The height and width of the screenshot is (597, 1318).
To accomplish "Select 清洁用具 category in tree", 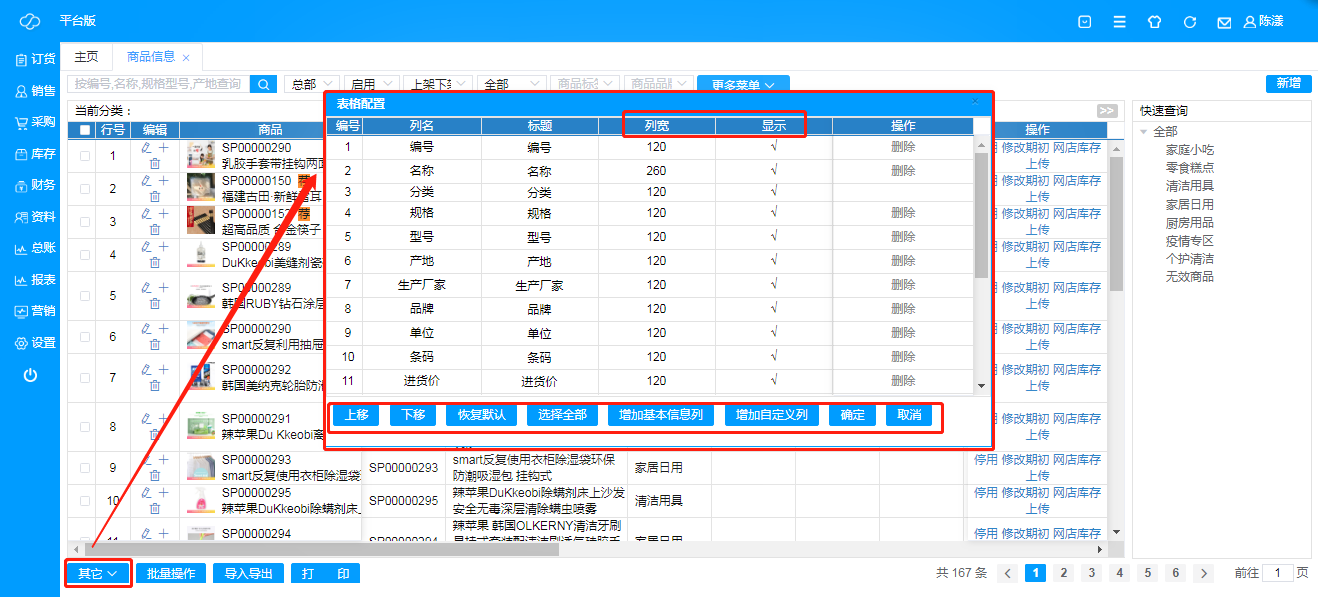I will (1190, 186).
